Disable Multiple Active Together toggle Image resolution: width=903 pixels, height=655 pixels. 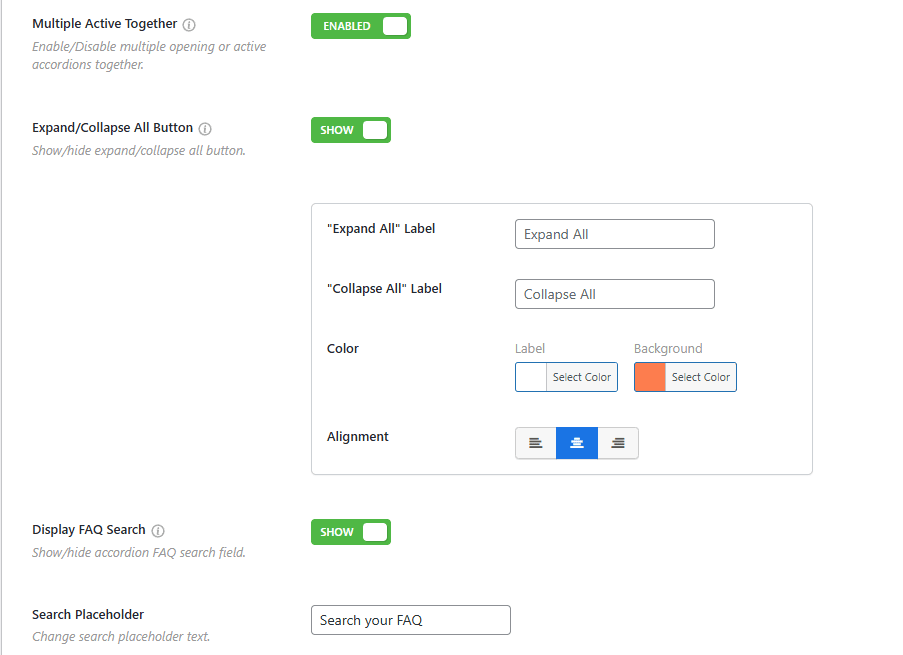(x=361, y=26)
